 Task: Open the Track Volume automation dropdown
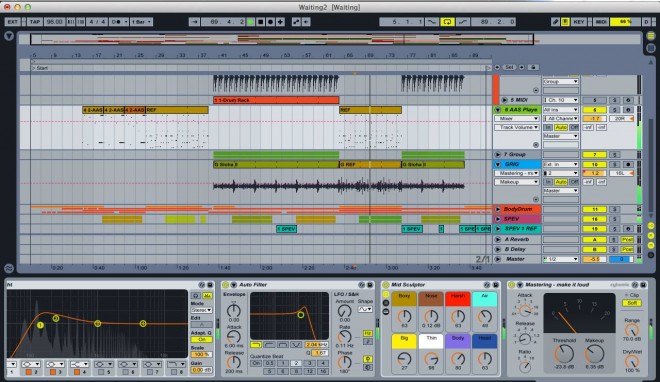point(517,127)
